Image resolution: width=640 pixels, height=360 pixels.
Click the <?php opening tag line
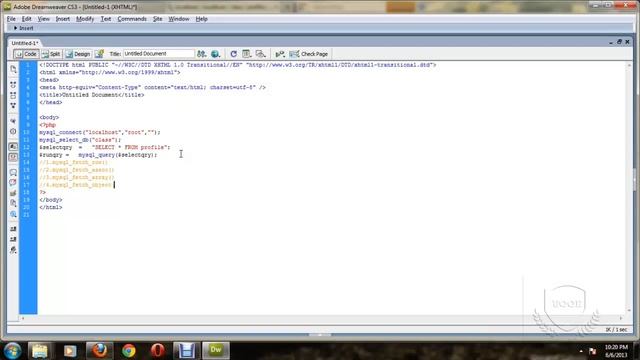pos(48,125)
